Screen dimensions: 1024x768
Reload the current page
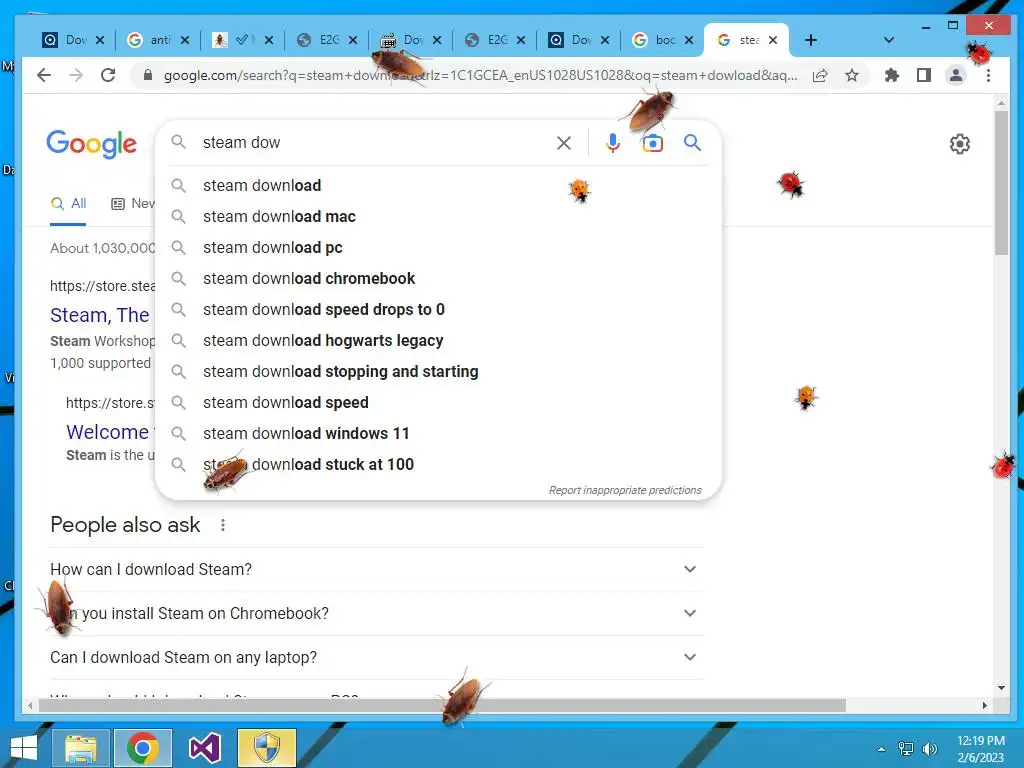(x=108, y=75)
